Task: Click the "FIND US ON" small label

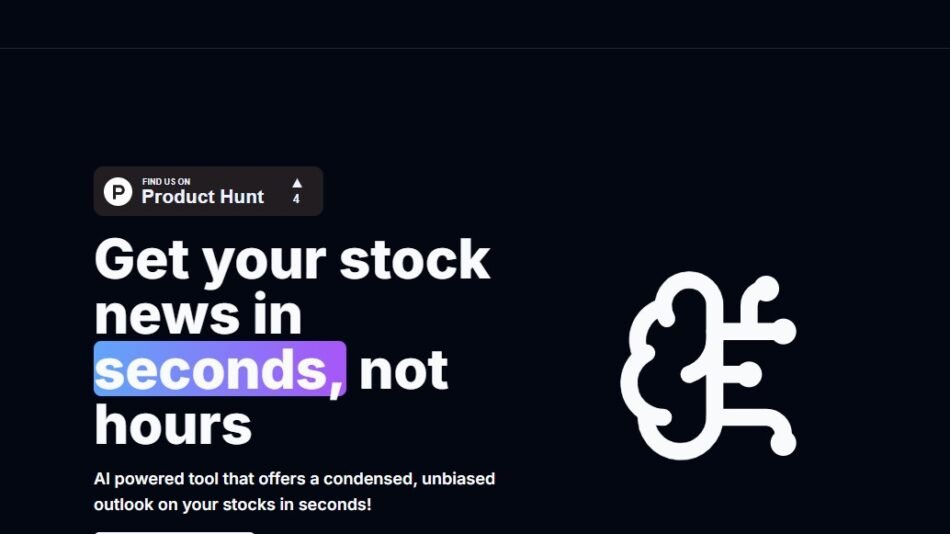Action: (166, 181)
